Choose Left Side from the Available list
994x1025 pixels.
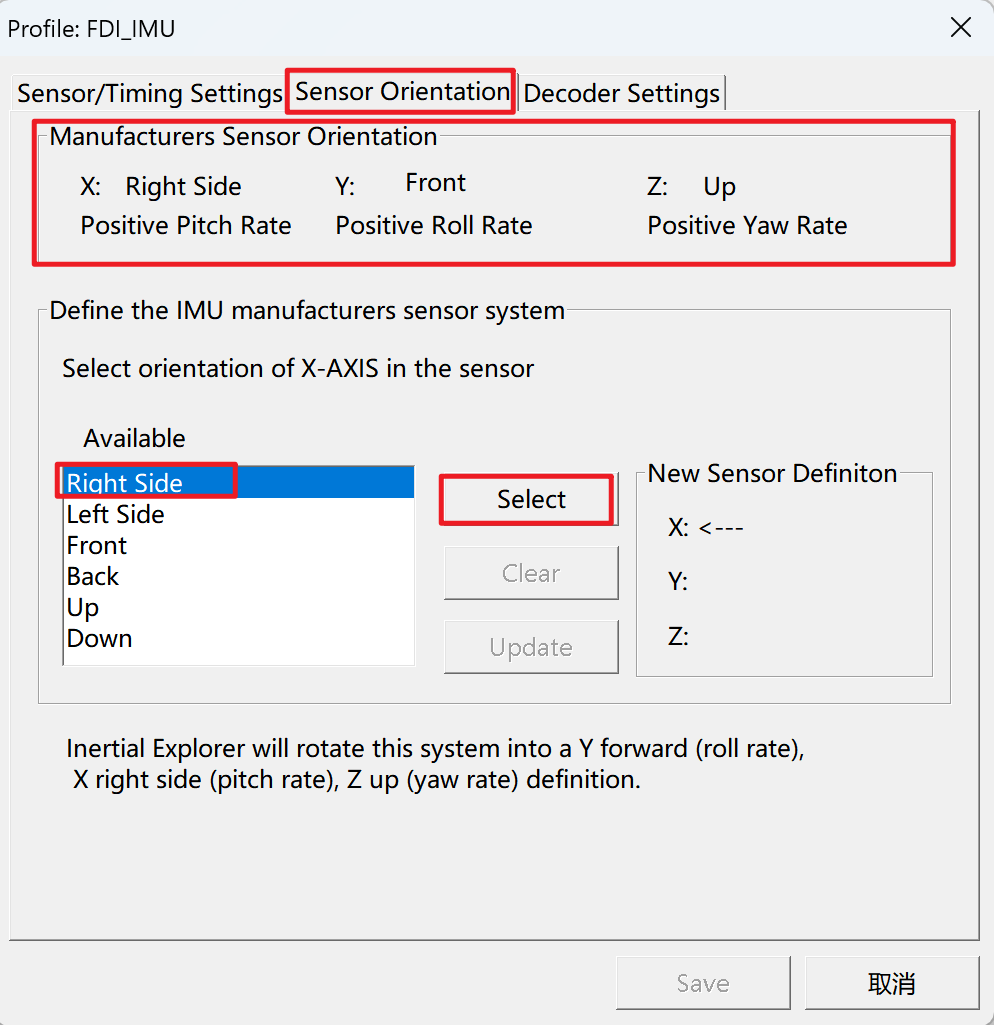[239, 514]
